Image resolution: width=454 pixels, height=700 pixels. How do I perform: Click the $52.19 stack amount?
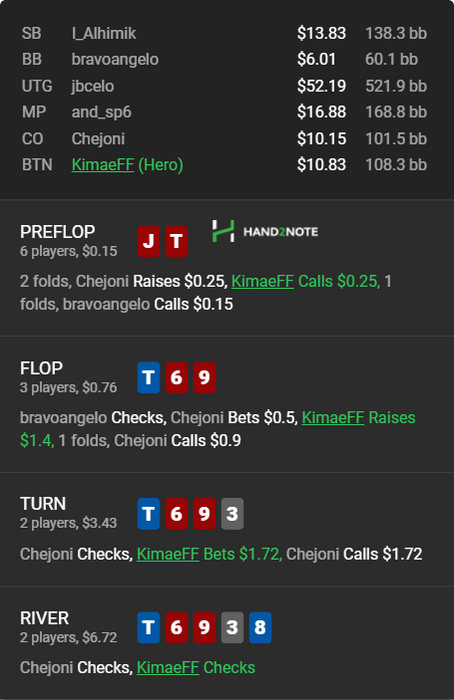pos(321,86)
